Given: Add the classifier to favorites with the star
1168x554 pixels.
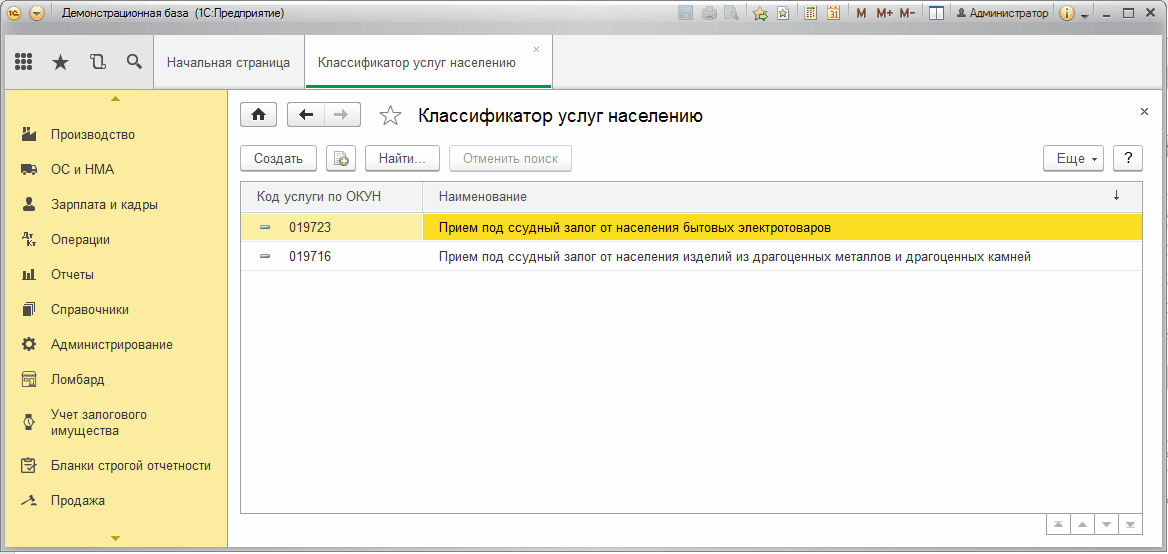Looking at the screenshot, I should click(390, 115).
